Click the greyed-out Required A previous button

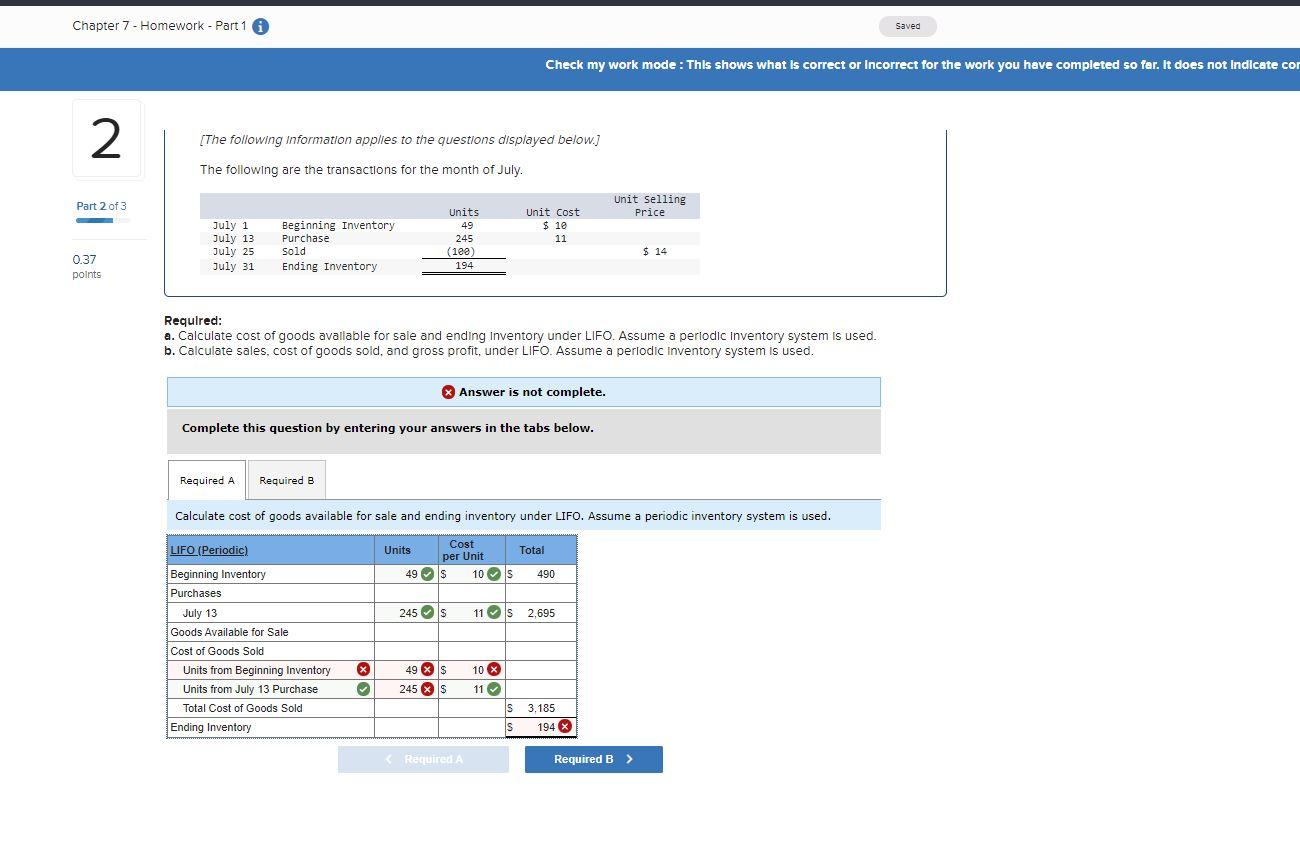coord(423,759)
